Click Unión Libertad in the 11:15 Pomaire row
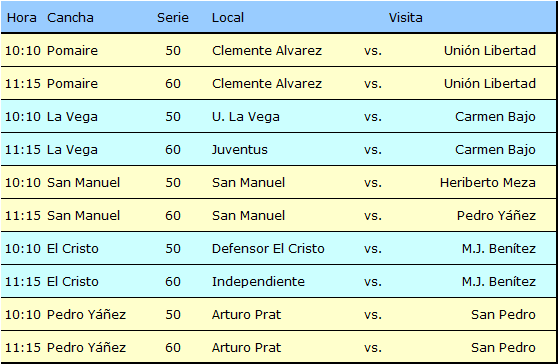 [490, 84]
